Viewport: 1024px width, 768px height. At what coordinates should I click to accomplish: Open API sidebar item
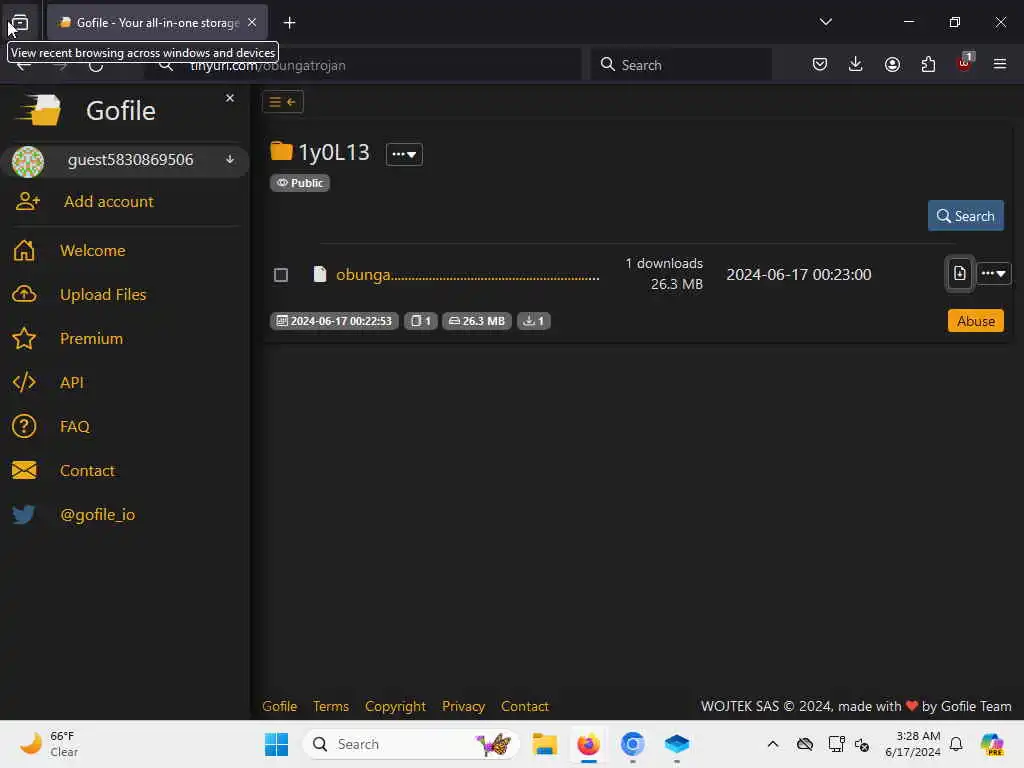[72, 383]
